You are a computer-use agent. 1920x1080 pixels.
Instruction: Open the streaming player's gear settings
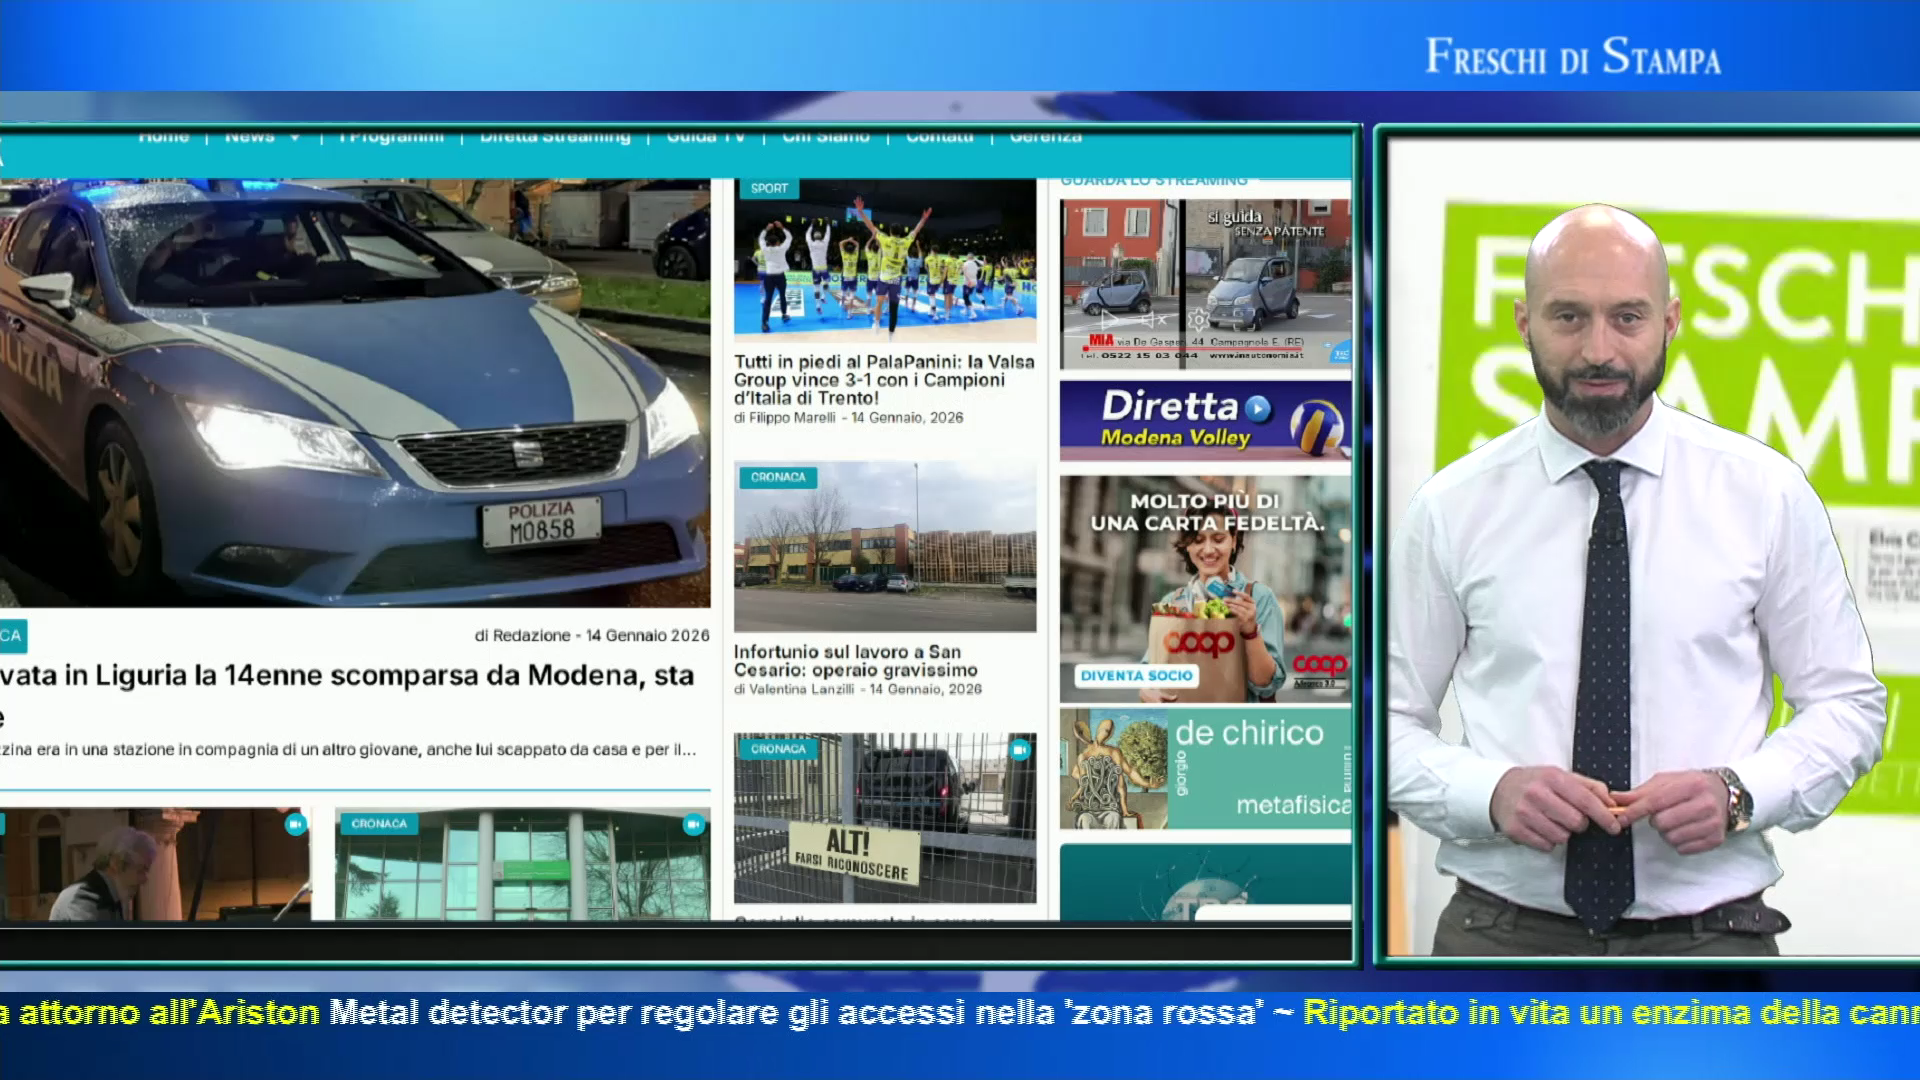1198,320
